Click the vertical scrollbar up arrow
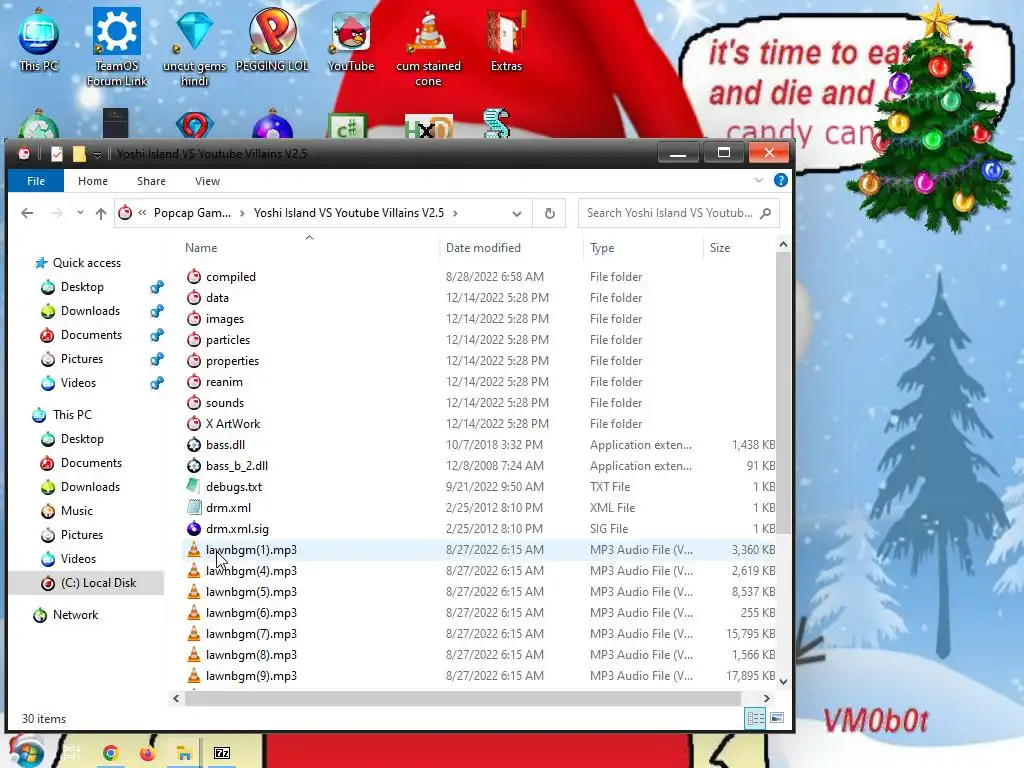1024x768 pixels. click(x=783, y=244)
